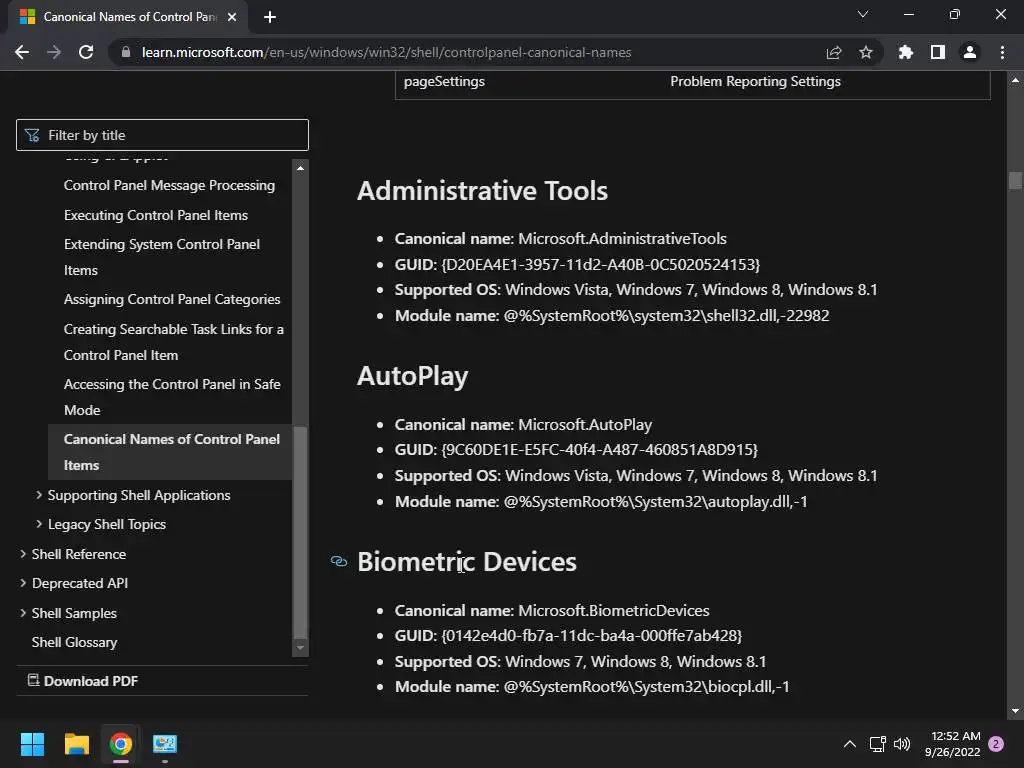The height and width of the screenshot is (768, 1024).
Task: Click Microsoft.BiometricDevices canonical name text
Action: point(614,611)
